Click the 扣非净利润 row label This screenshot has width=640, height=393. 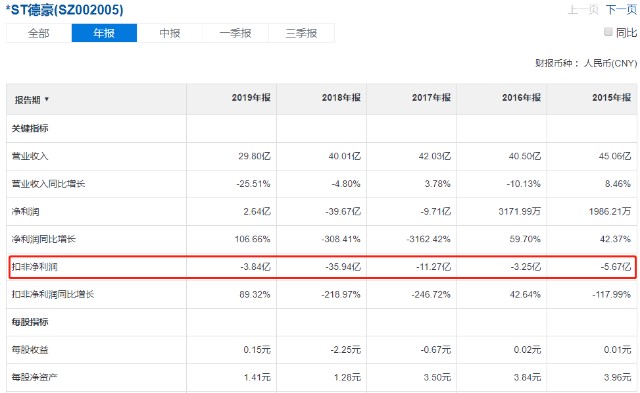click(x=34, y=267)
